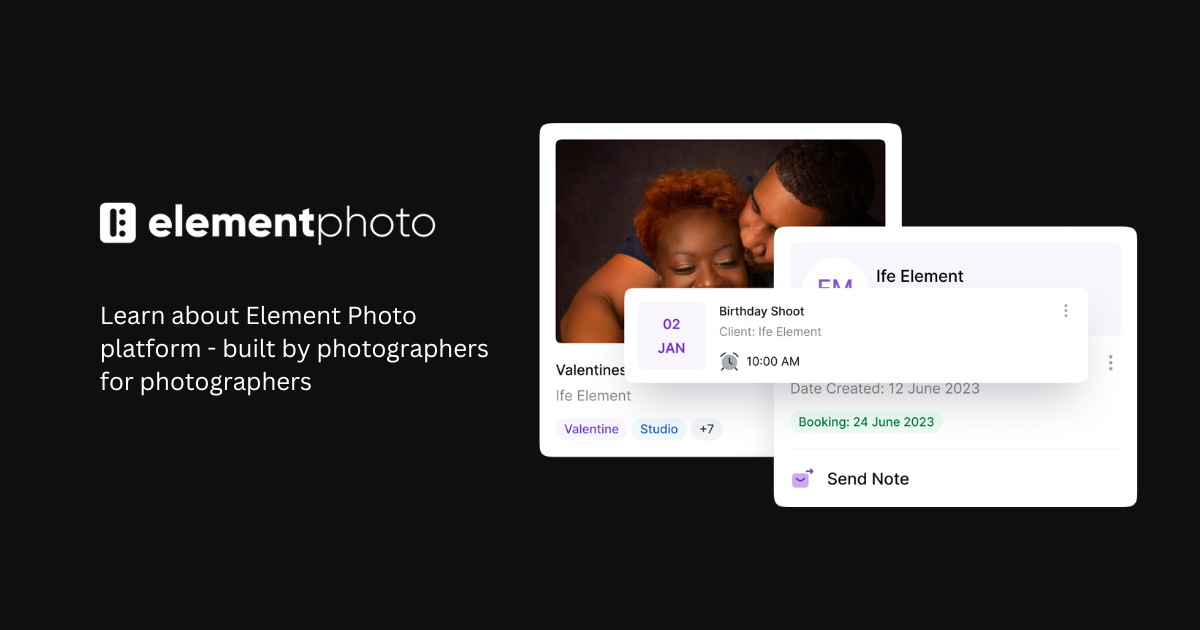
Task: Click the 02 JAN date tile
Action: click(x=671, y=336)
